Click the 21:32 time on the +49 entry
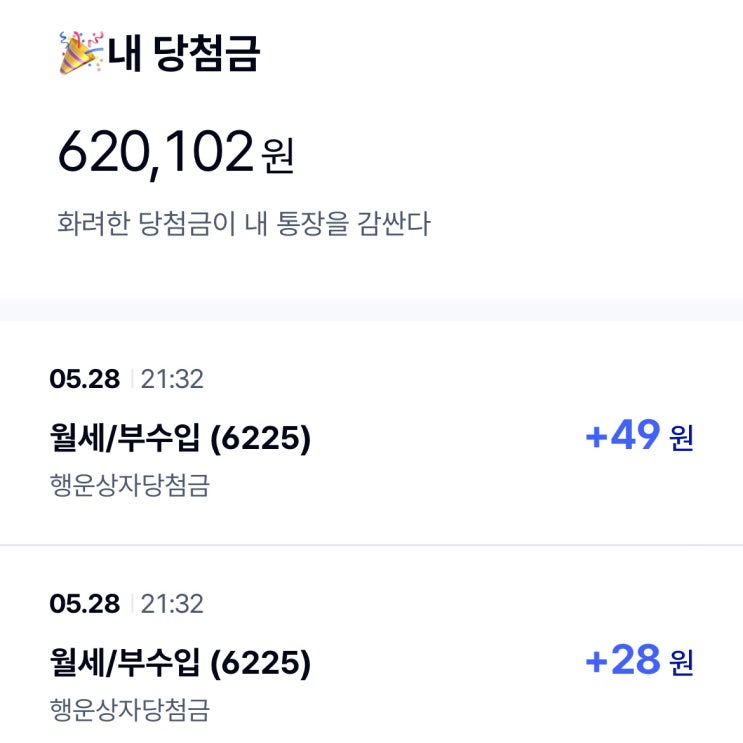The height and width of the screenshot is (743, 743). coord(172,379)
